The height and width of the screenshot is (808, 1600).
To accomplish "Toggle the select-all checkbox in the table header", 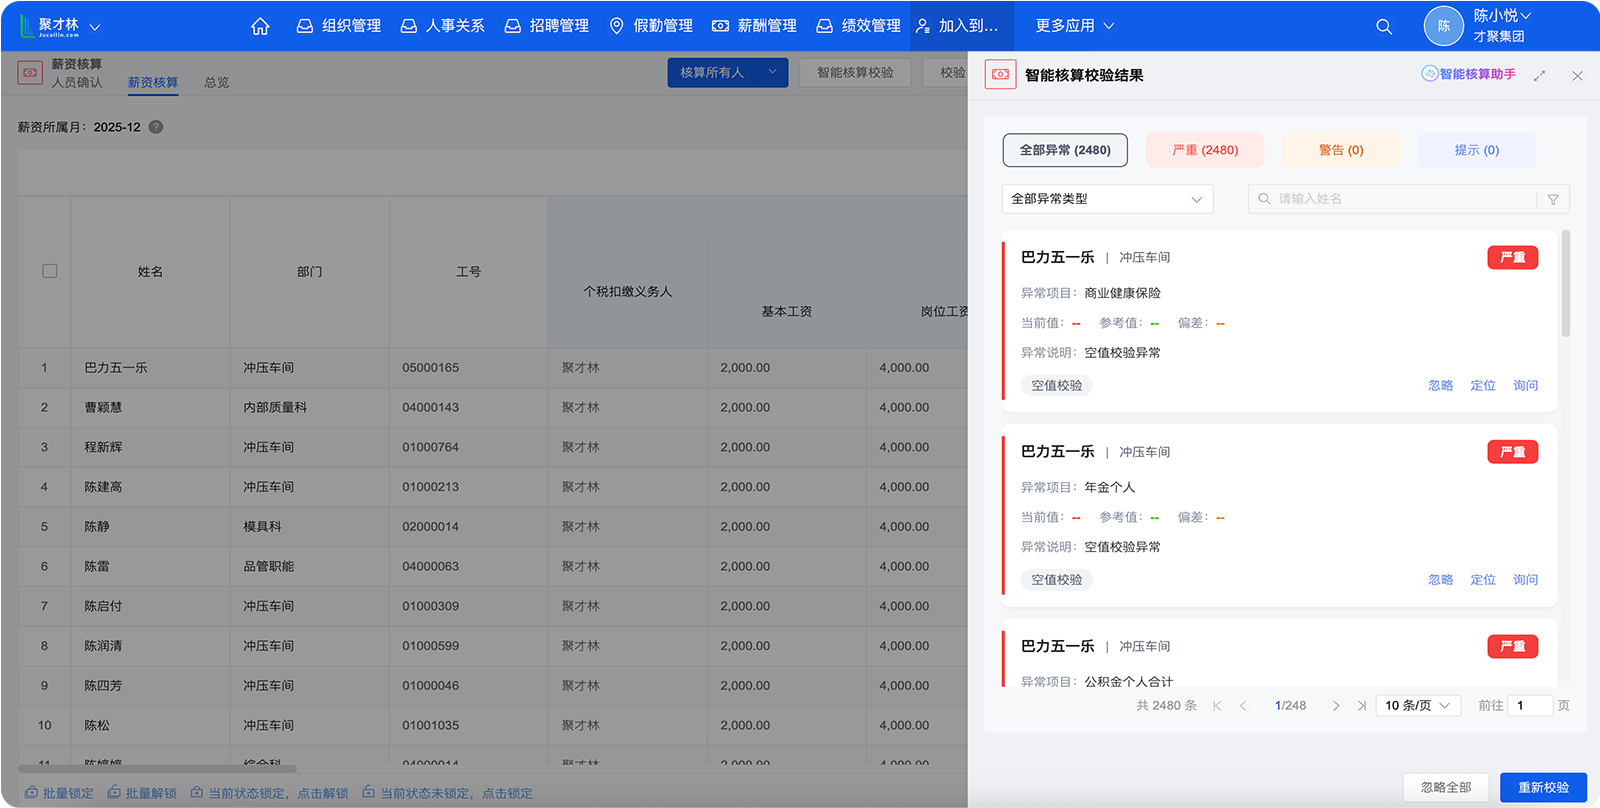I will [50, 271].
